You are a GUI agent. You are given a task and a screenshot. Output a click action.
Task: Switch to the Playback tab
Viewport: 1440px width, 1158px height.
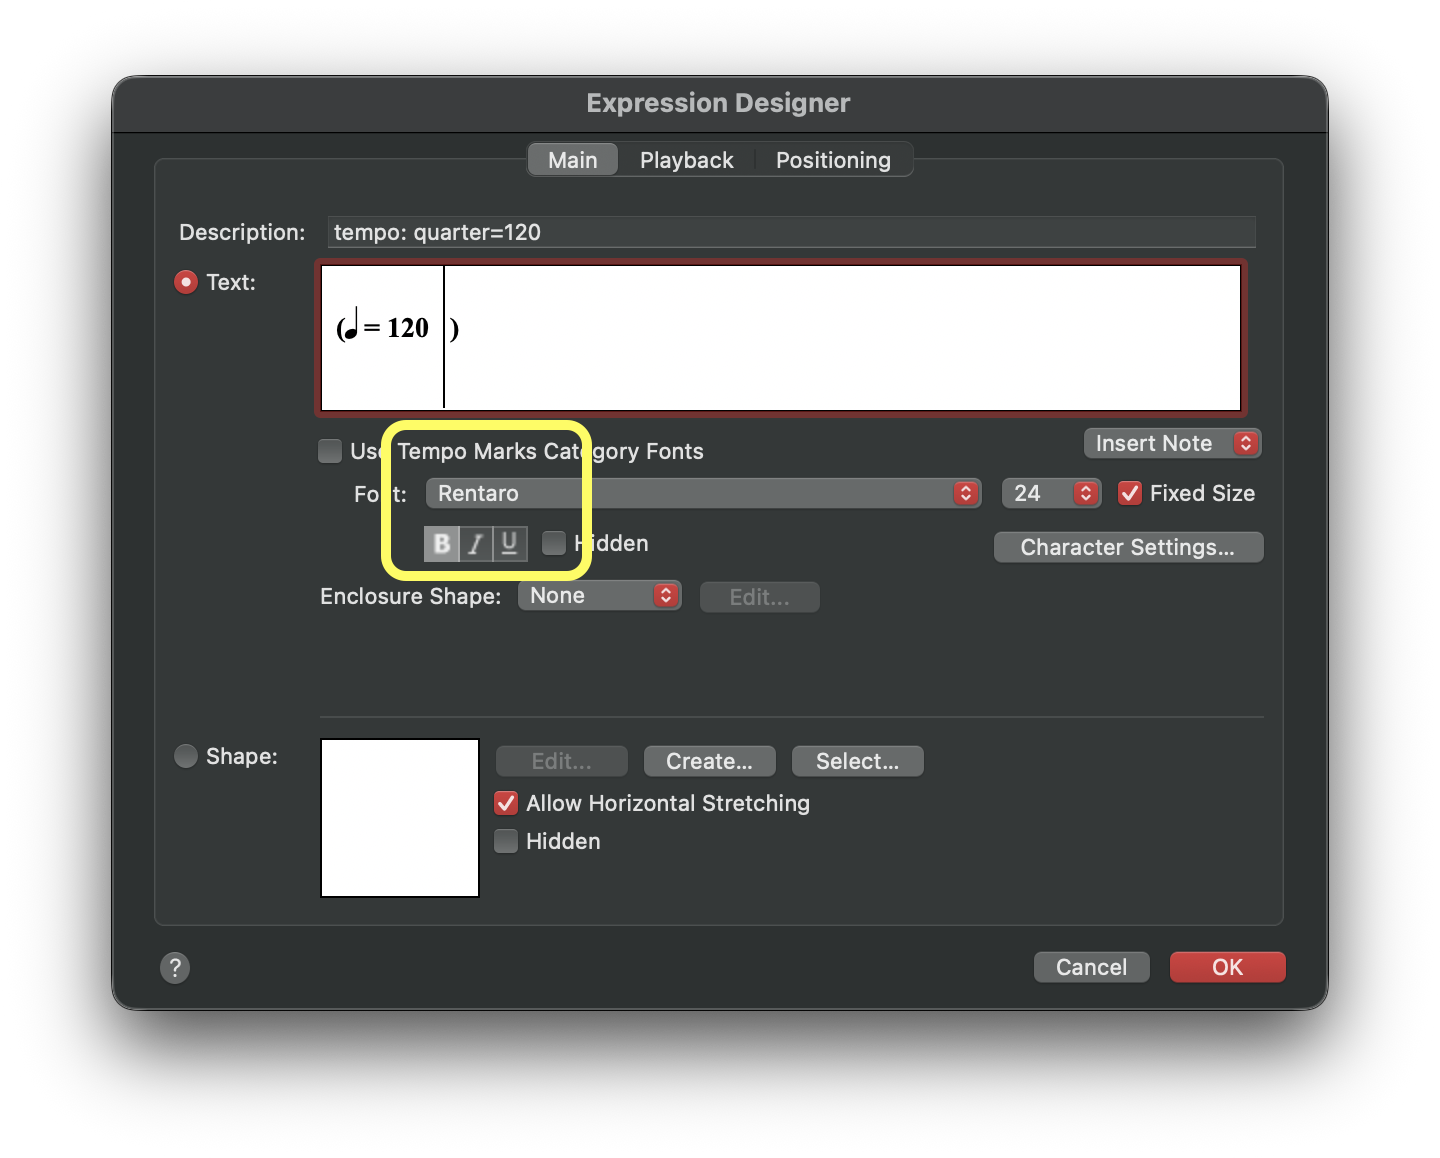pyautogui.click(x=686, y=161)
